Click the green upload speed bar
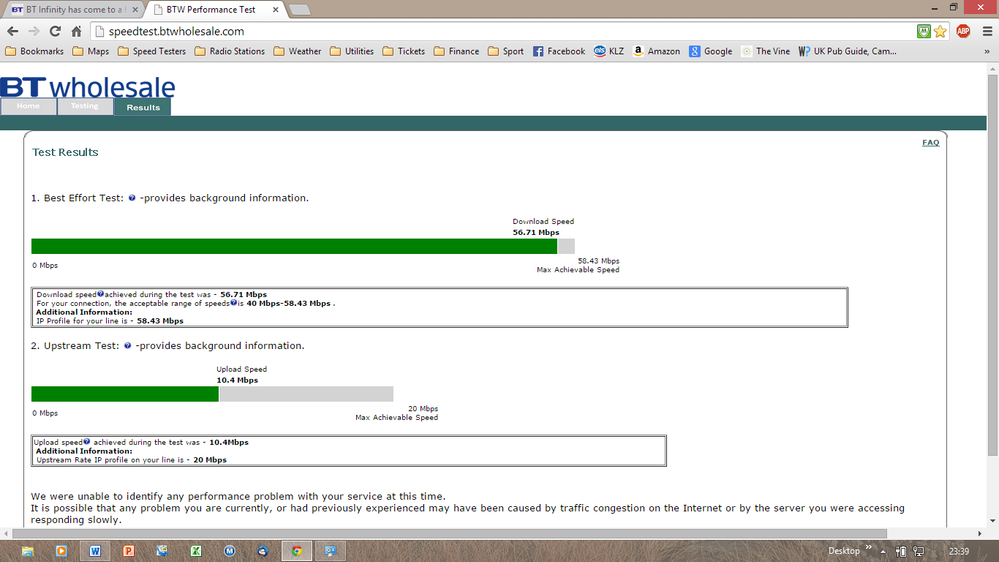 (x=125, y=394)
